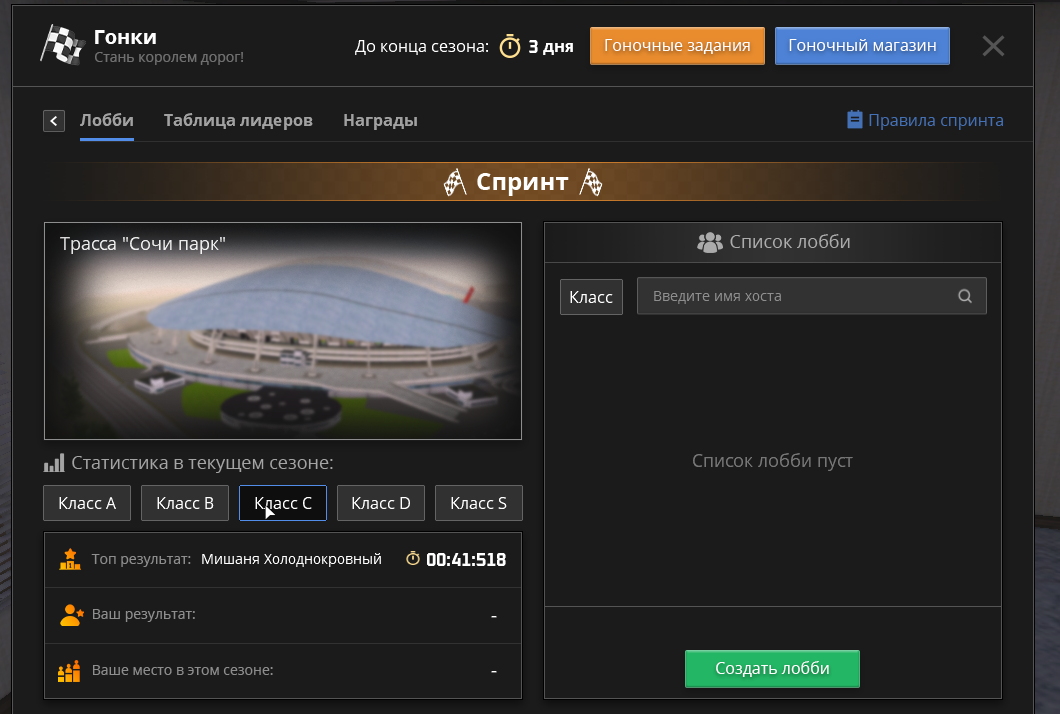Image resolution: width=1060 pixels, height=714 pixels.
Task: Click the lobby list people icon
Action: tap(709, 242)
